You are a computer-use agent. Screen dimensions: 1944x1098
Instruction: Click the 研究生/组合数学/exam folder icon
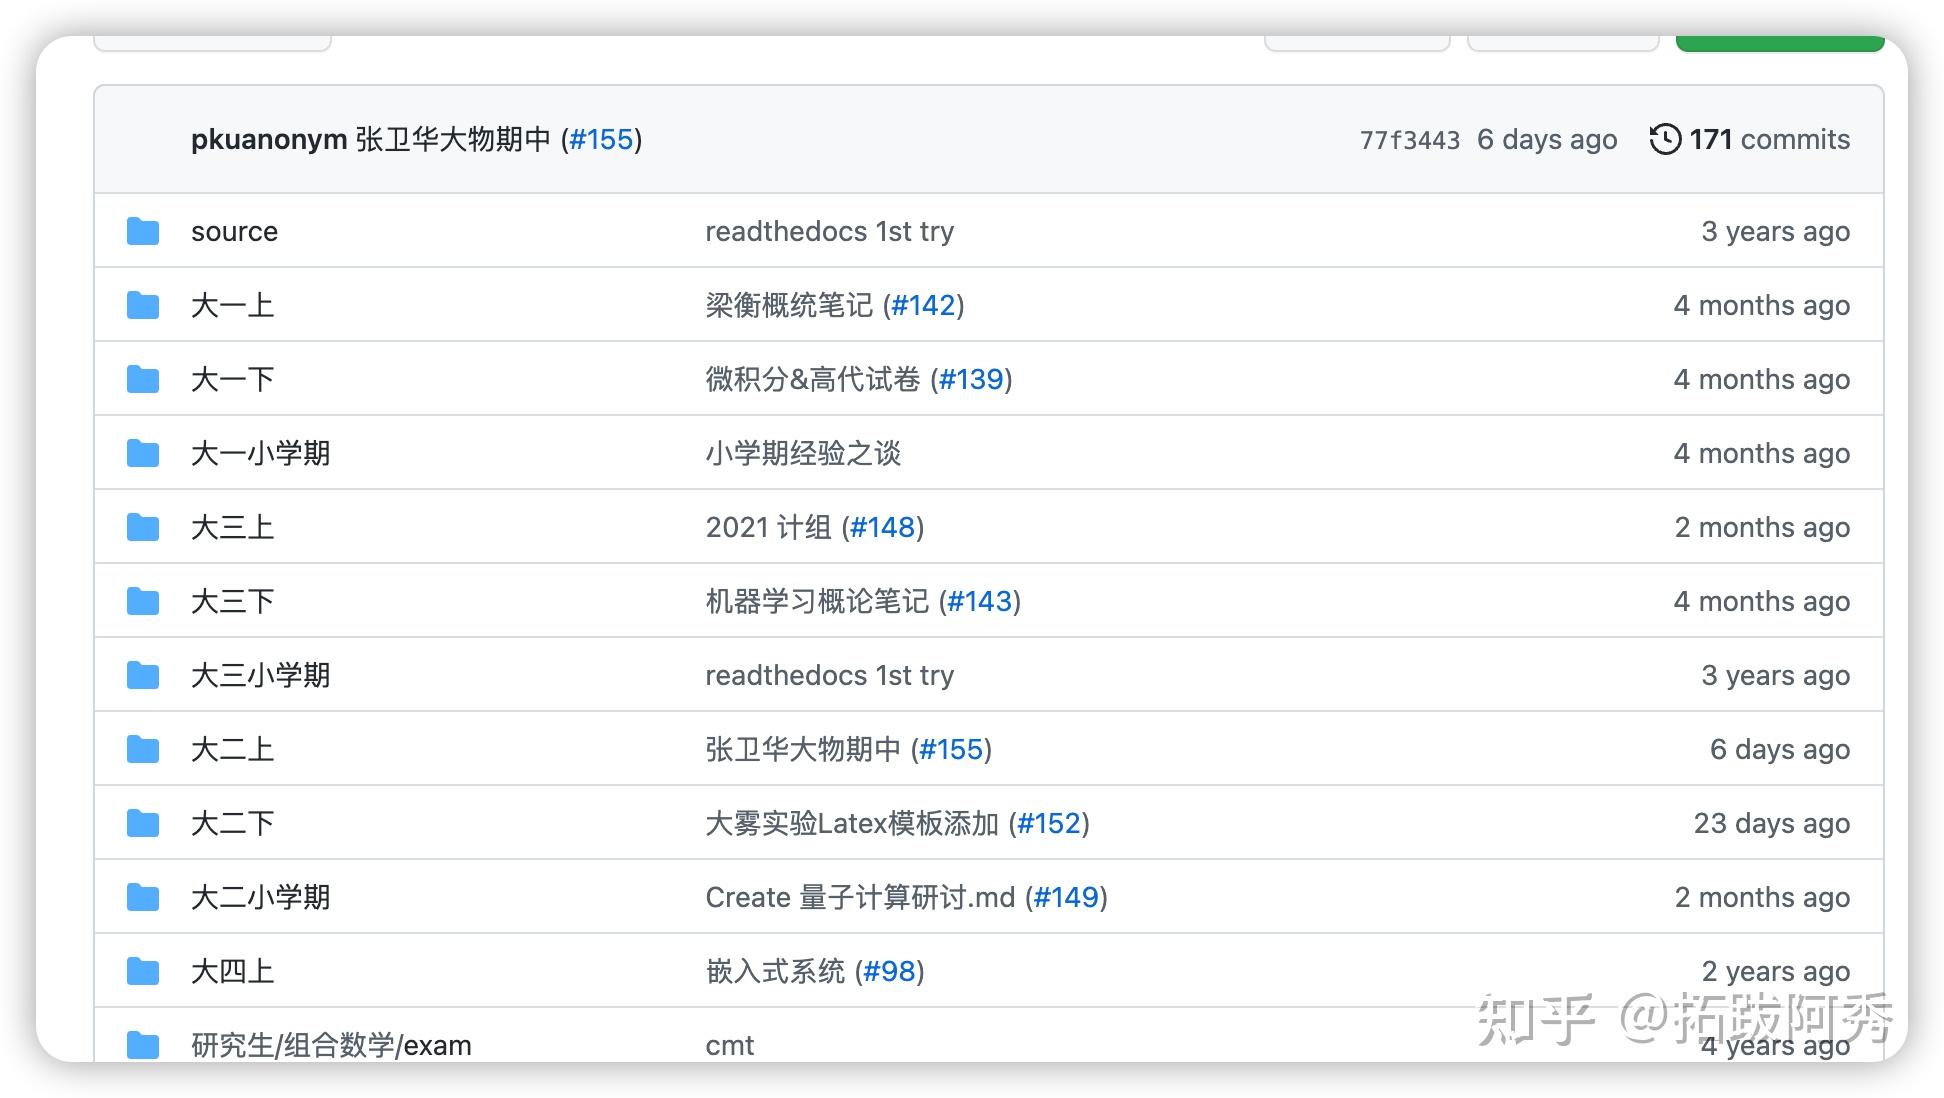[143, 1044]
